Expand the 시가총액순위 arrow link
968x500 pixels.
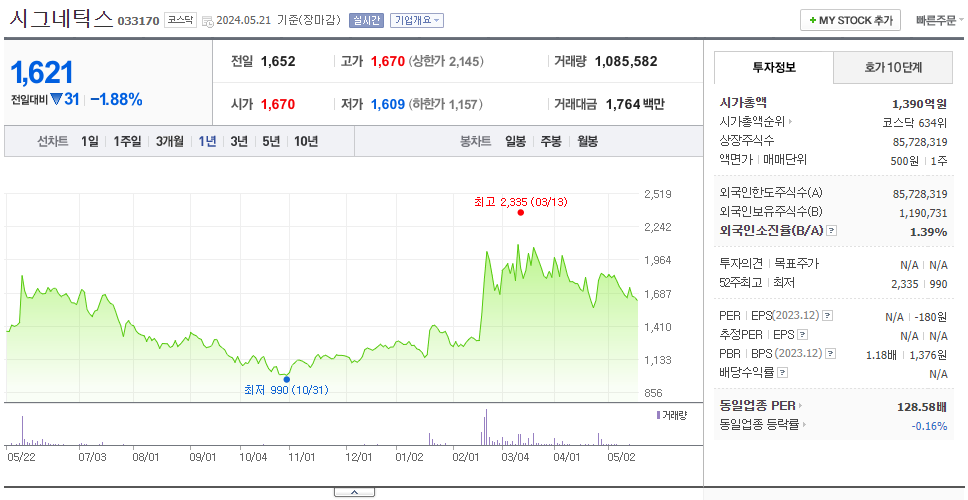(x=790, y=122)
